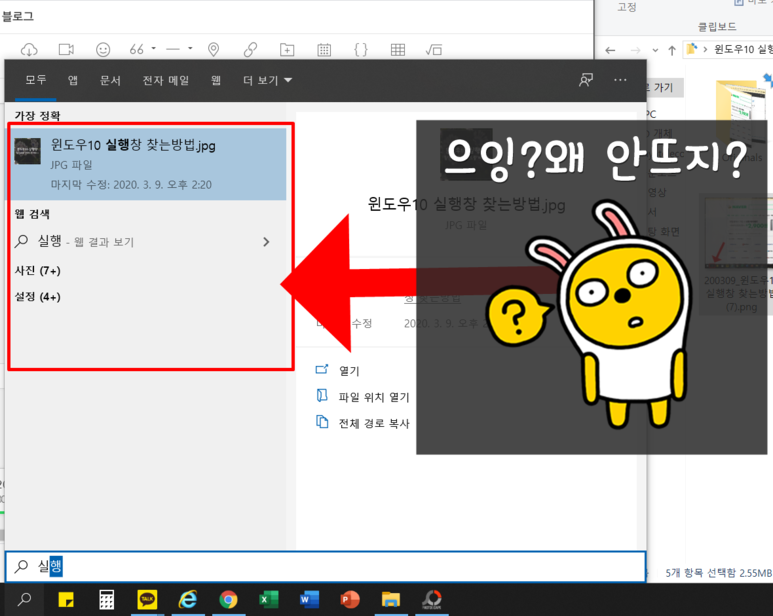Viewport: 773px width, 616px height.
Task: Select the 모두 search tab
Action: click(x=35, y=80)
